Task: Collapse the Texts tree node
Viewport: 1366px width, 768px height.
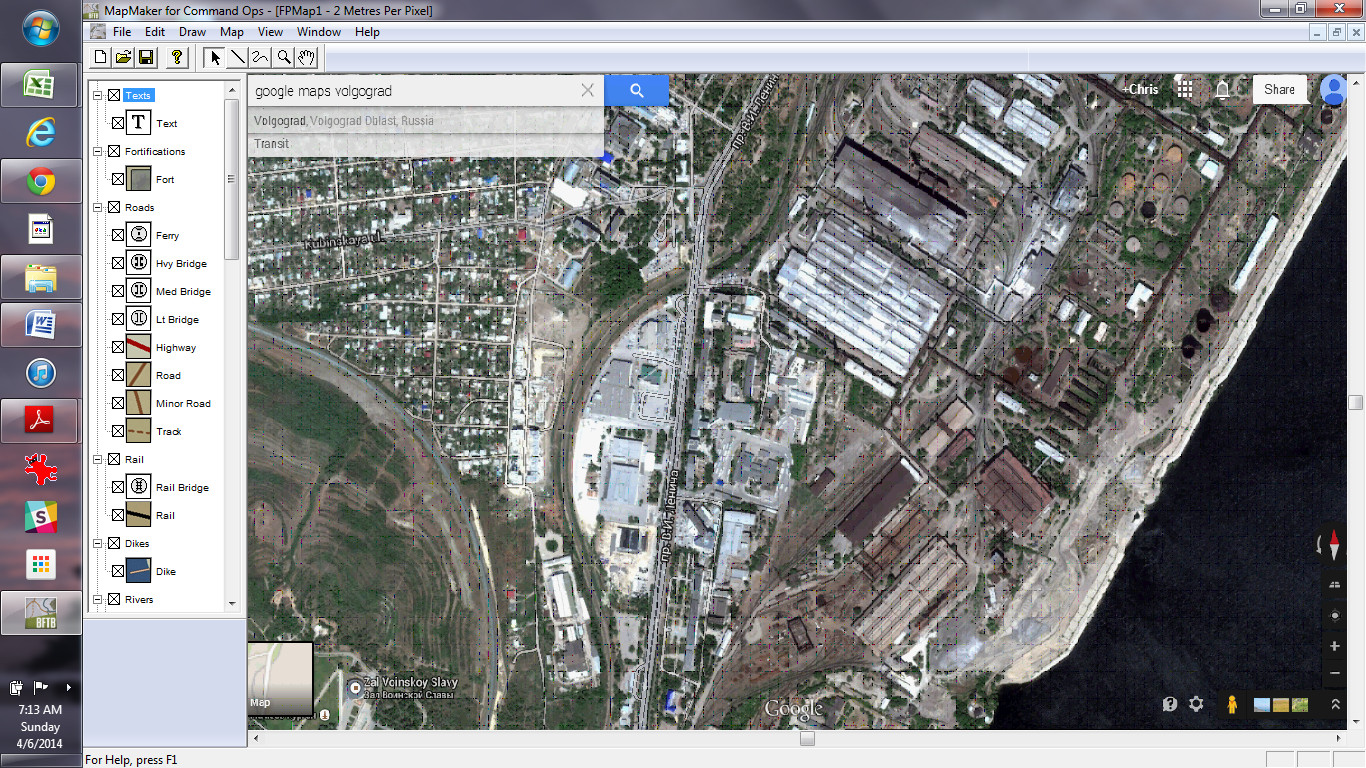Action: pos(98,96)
